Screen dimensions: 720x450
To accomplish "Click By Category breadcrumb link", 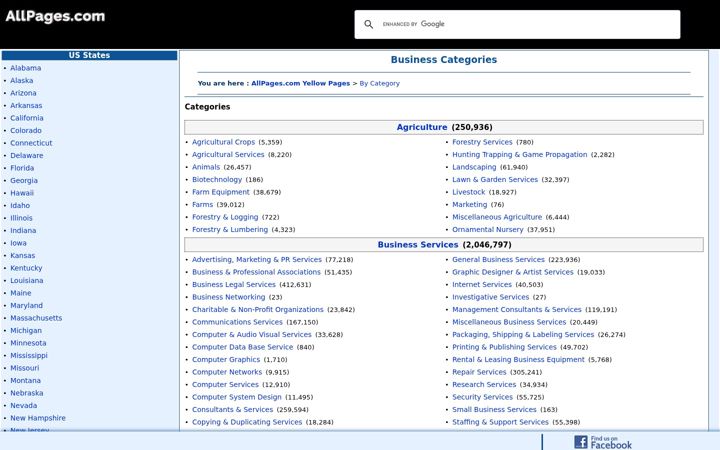I will 379,83.
